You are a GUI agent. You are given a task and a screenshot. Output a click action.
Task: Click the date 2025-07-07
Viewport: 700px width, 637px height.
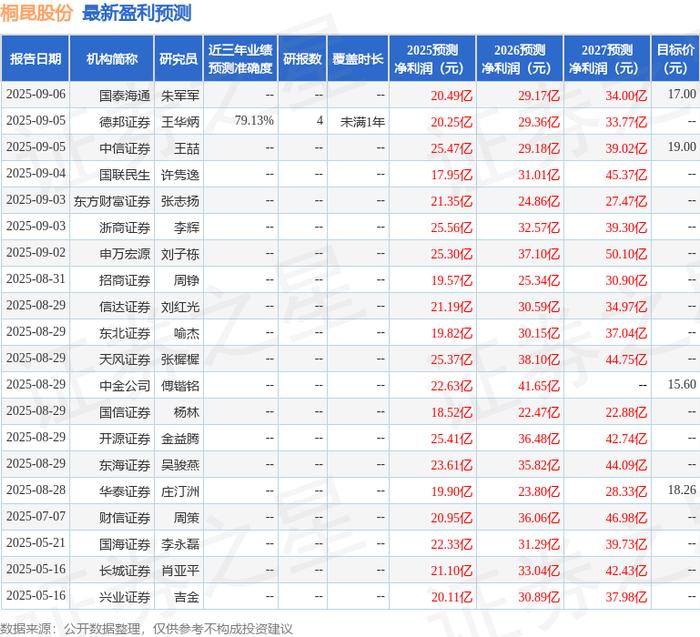36,516
